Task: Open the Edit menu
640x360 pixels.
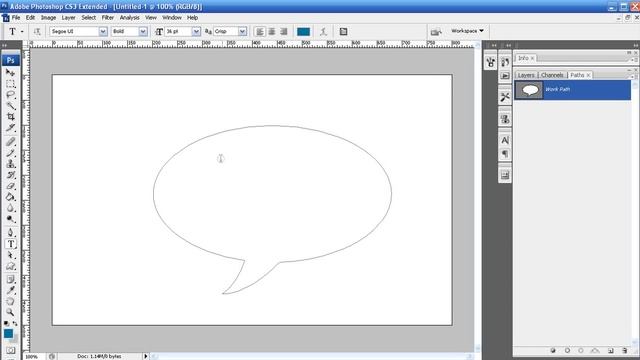Action: coord(31,18)
